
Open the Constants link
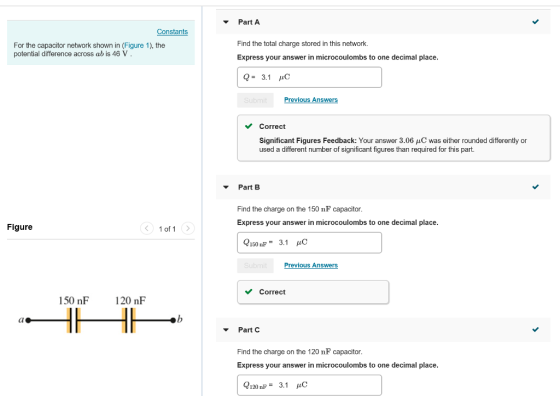pos(172,31)
